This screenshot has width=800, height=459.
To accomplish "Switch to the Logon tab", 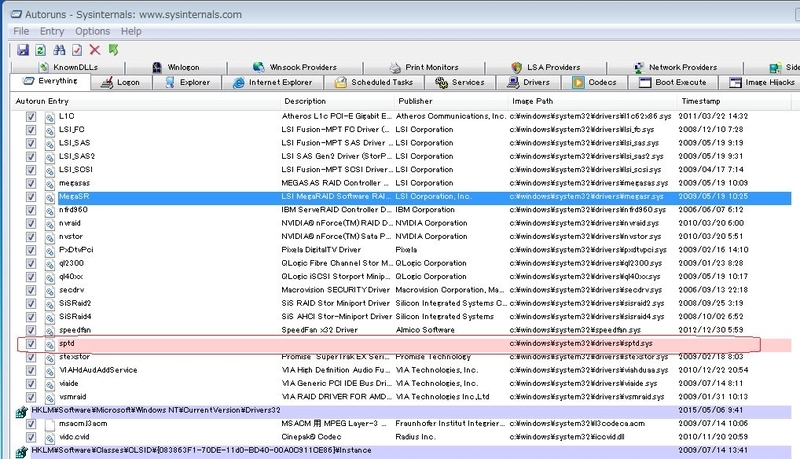I will (x=121, y=82).
